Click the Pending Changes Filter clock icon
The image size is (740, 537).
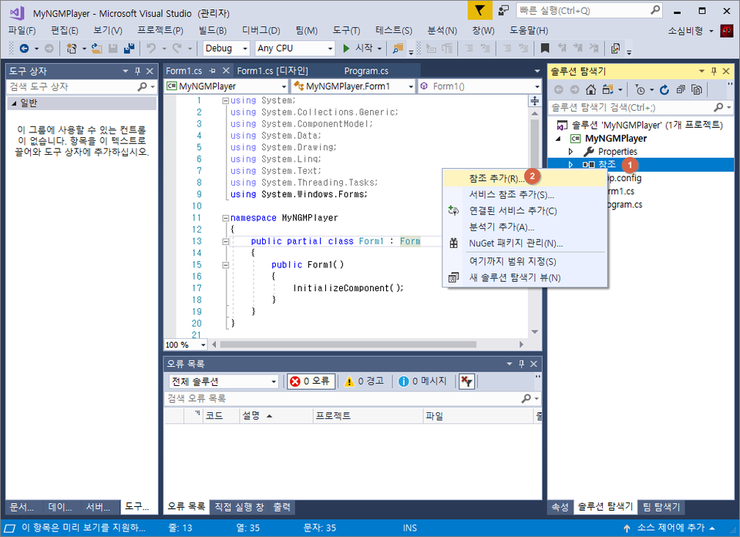[640, 90]
